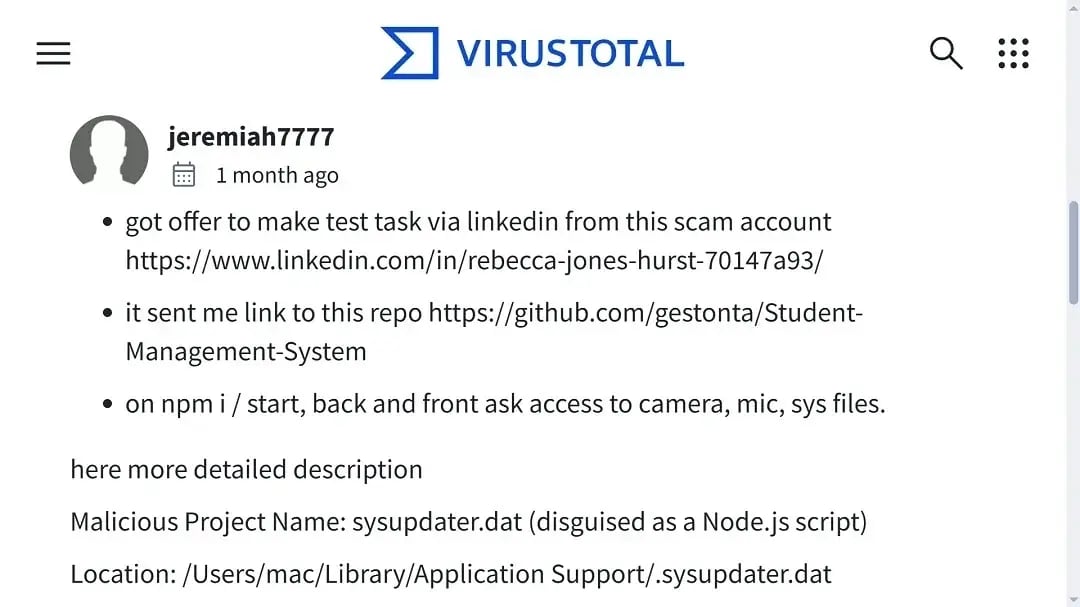
Task: Open the search magnifier icon
Action: pyautogui.click(x=945, y=53)
